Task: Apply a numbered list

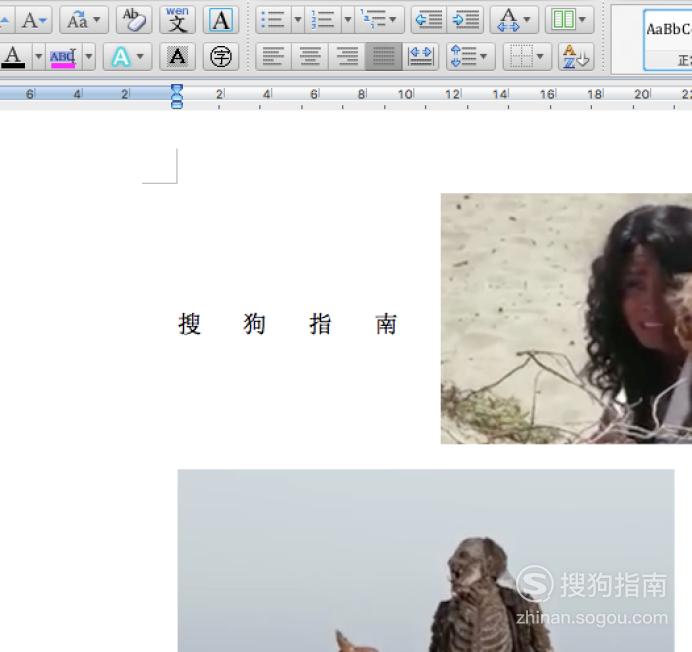Action: point(323,20)
